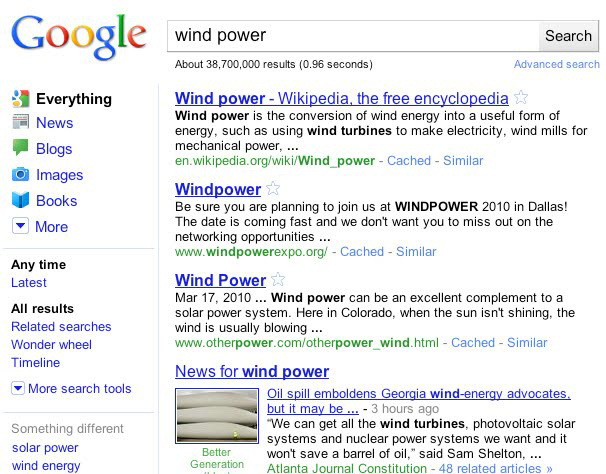Search wind energy suggestion

(x=46, y=466)
